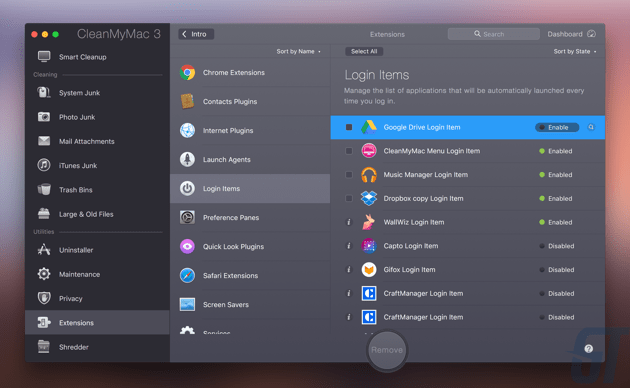Screen dimensions: 630x388
Task: Click the Capto app icon
Action: (x=368, y=246)
